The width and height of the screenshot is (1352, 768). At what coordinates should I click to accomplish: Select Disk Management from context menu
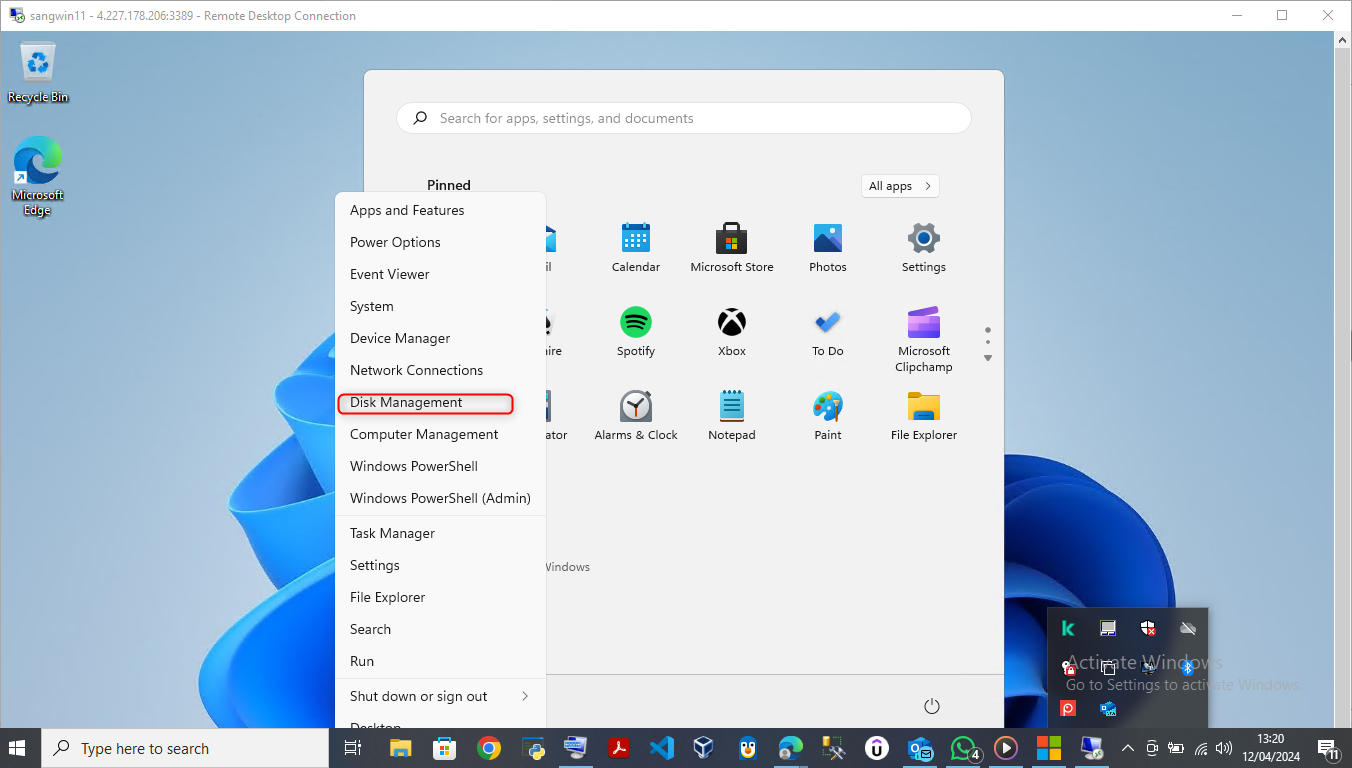406,402
